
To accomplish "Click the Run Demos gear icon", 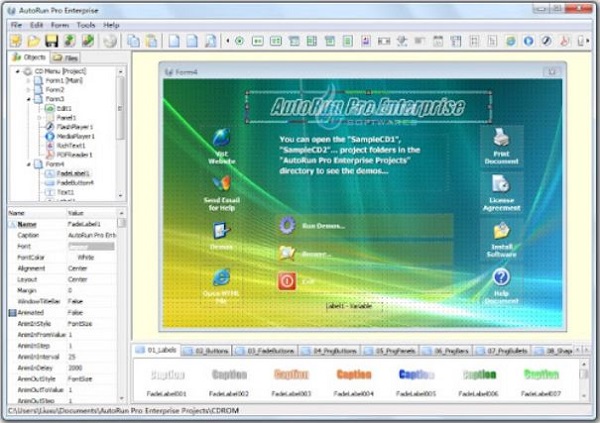I will point(287,225).
